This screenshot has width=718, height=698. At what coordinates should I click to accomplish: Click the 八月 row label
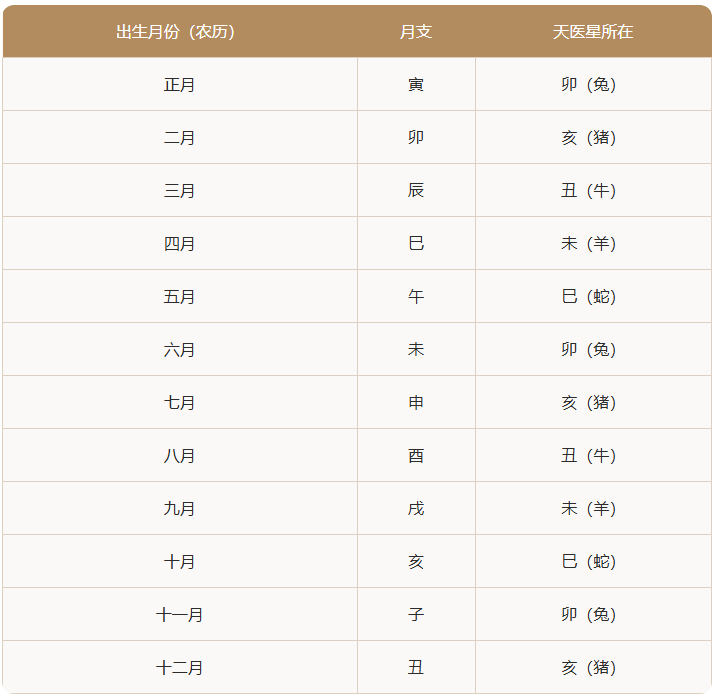point(180,456)
